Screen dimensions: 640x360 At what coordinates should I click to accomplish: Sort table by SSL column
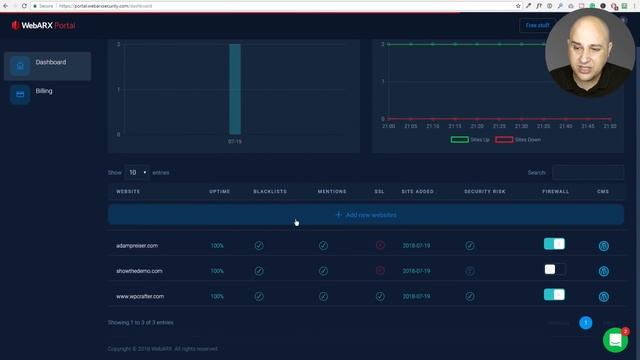379,191
